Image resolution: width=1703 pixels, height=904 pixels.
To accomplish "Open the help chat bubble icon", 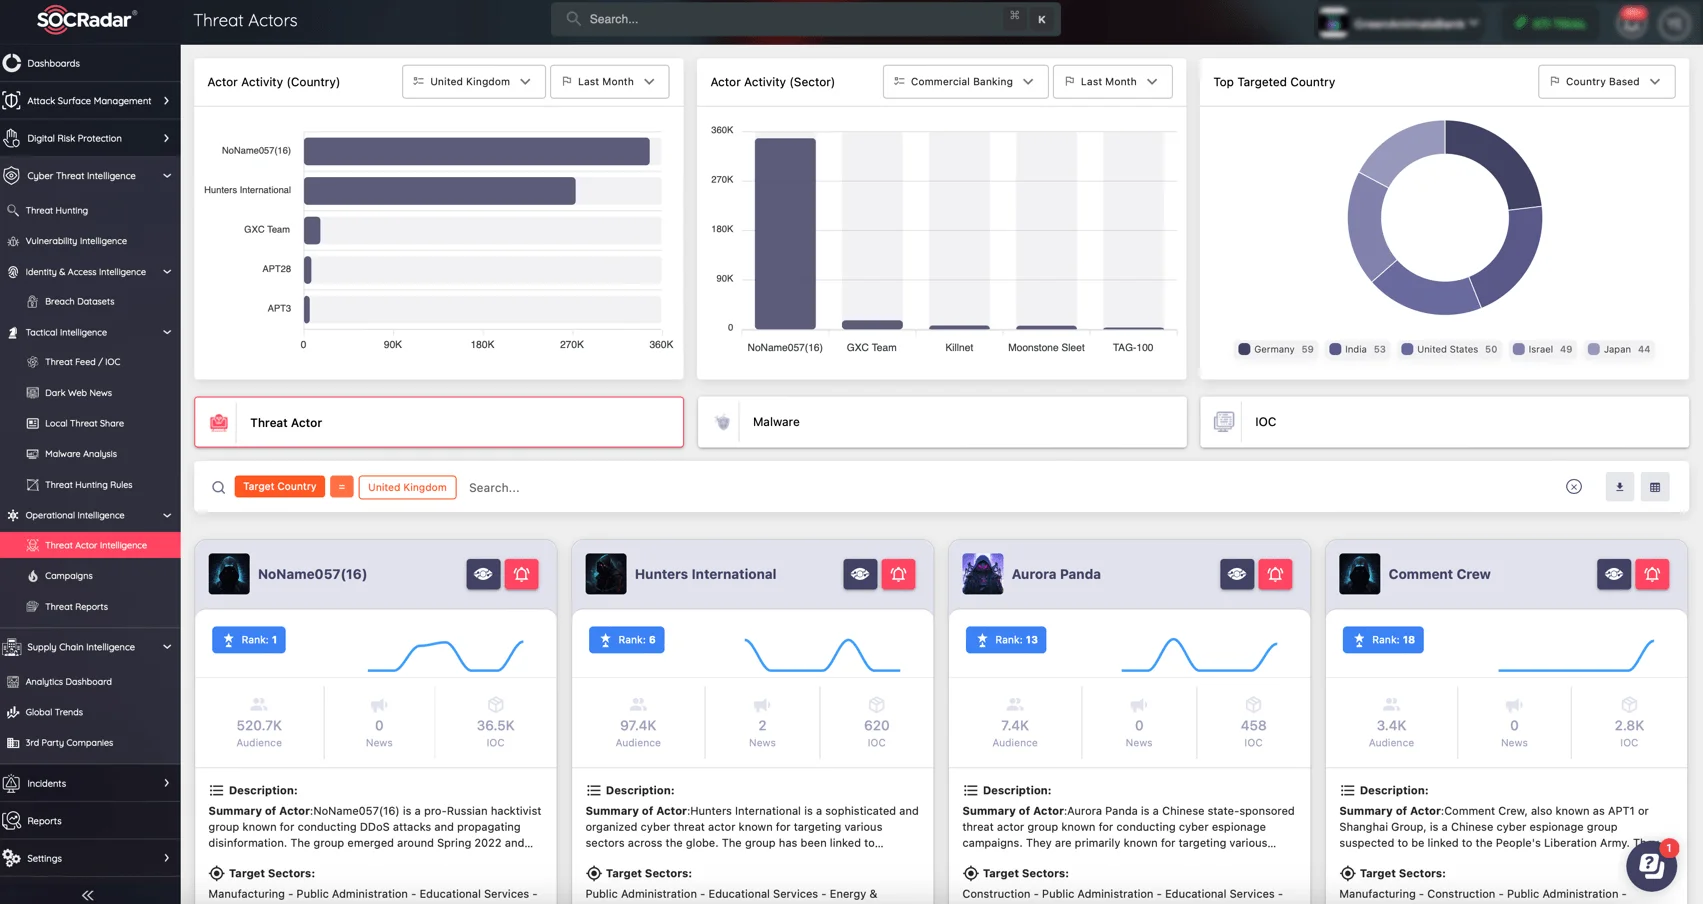I will click(1652, 865).
